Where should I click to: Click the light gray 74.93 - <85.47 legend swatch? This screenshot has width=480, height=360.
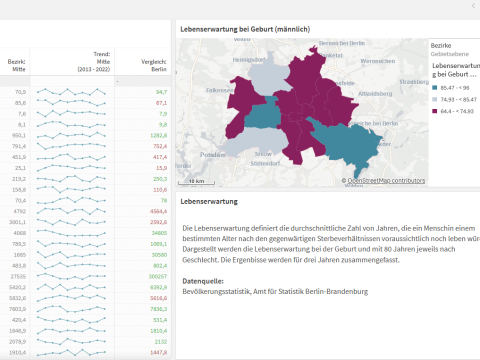434,99
